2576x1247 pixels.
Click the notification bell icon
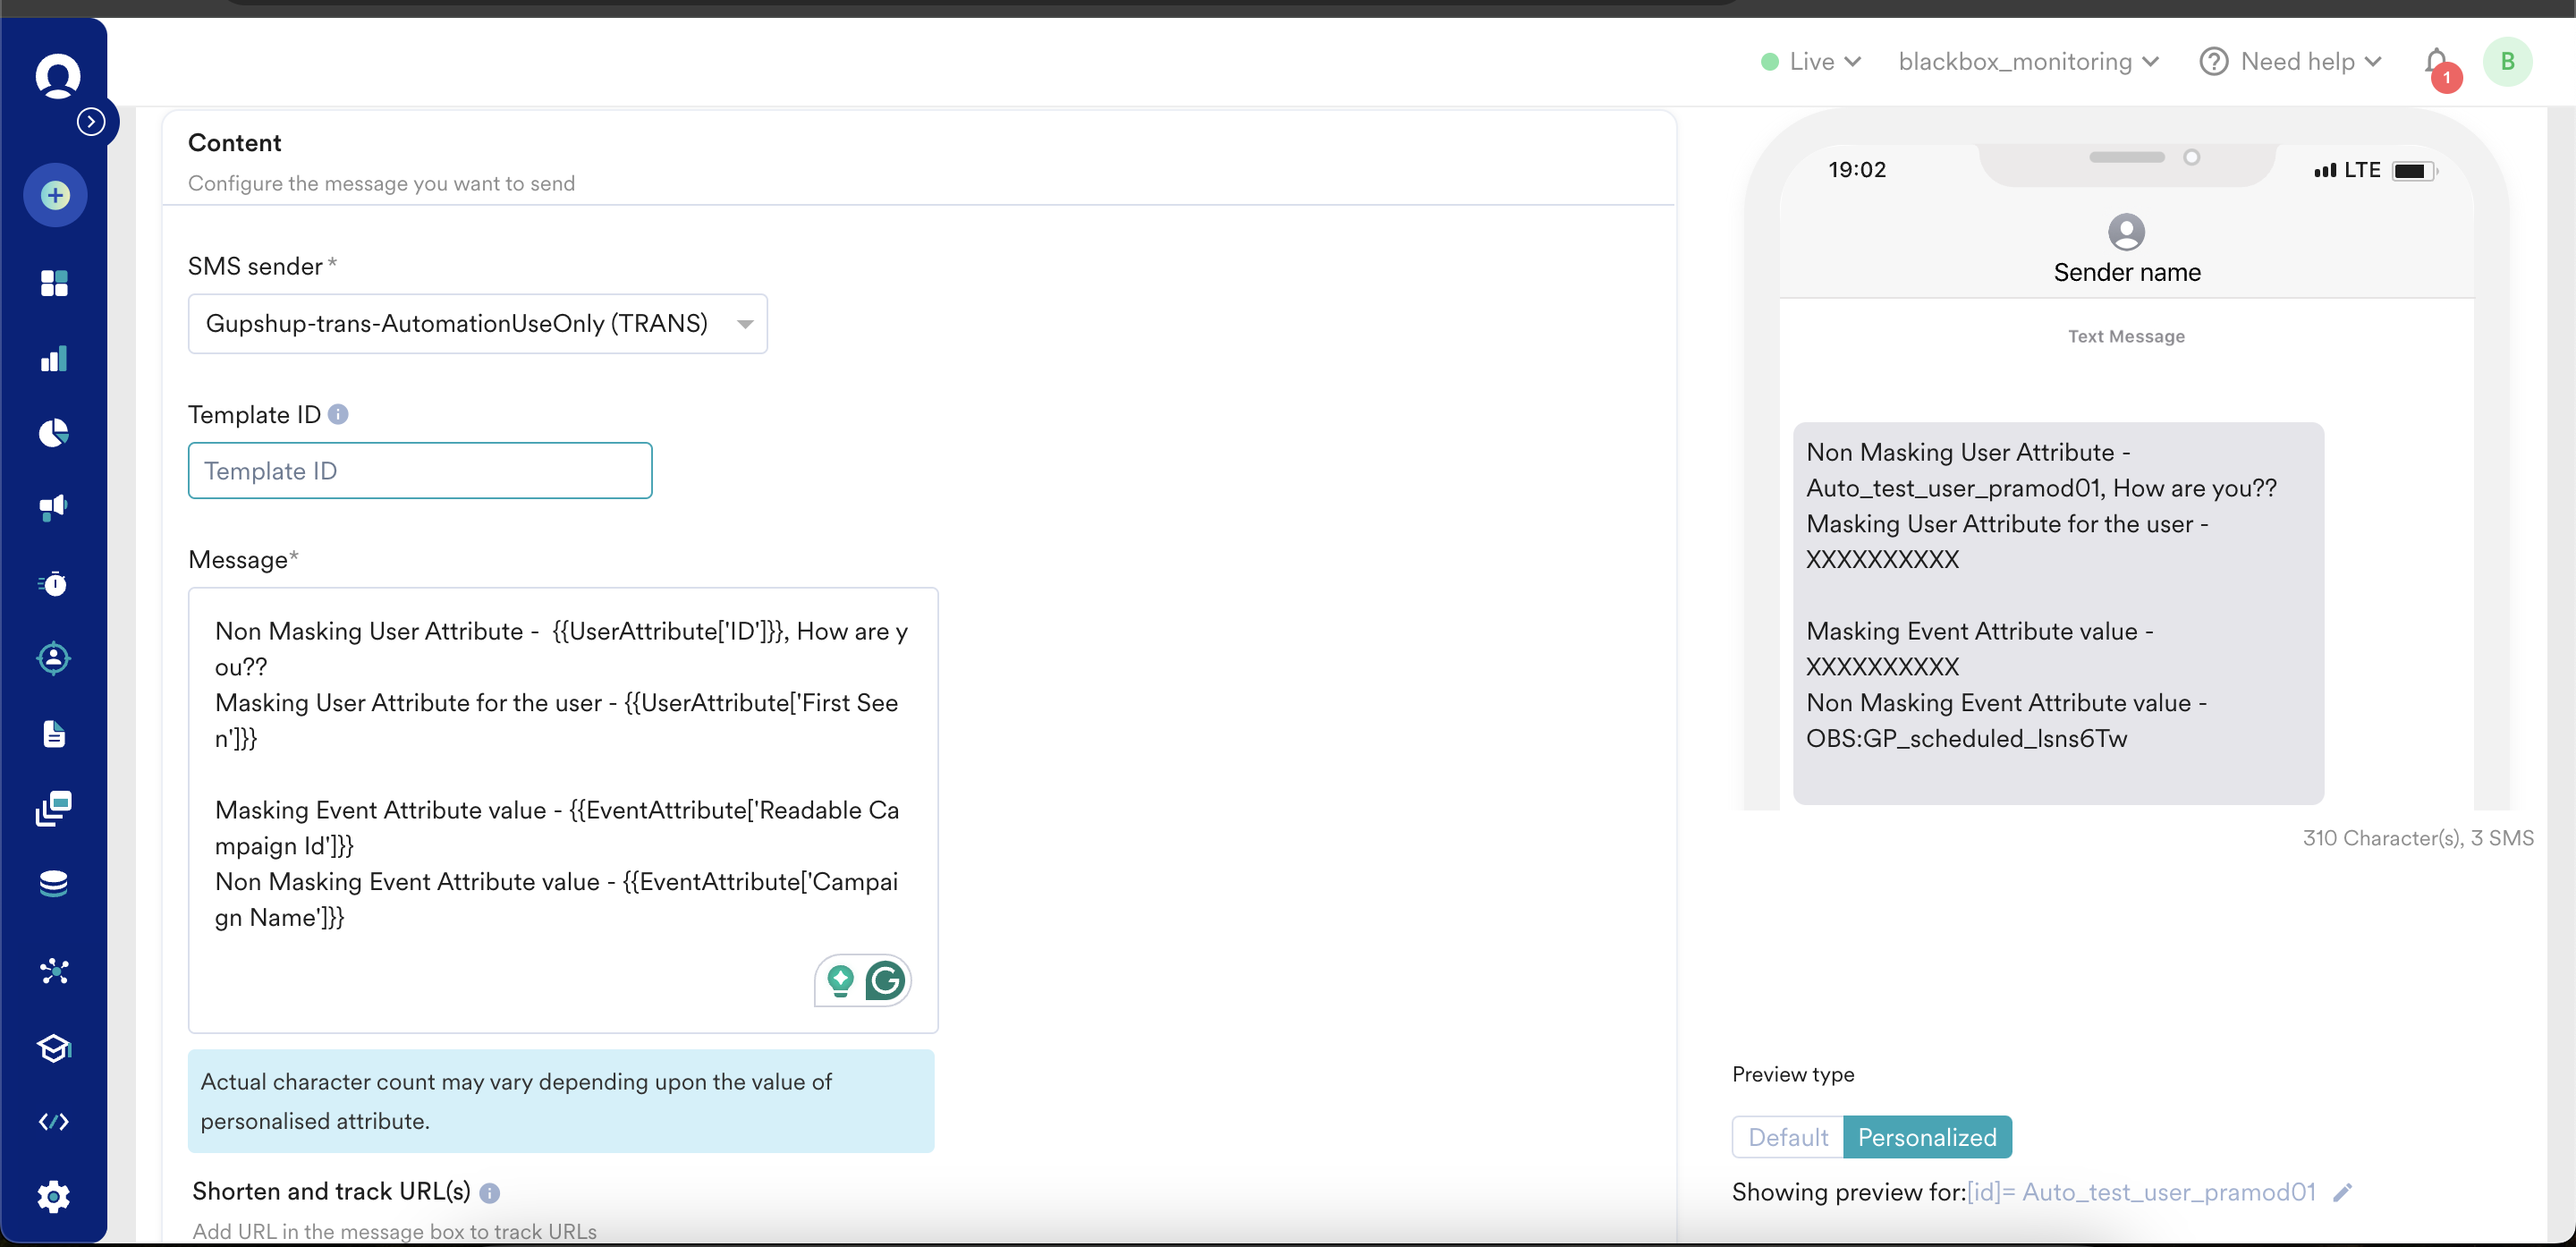[x=2436, y=62]
